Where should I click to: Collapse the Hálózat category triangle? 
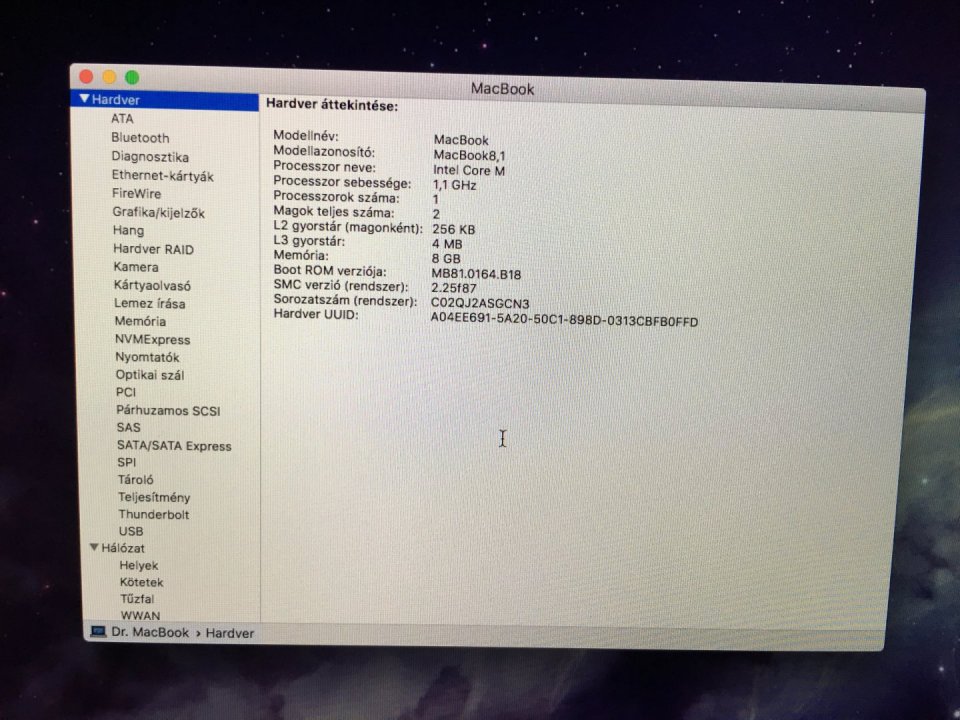tap(94, 547)
